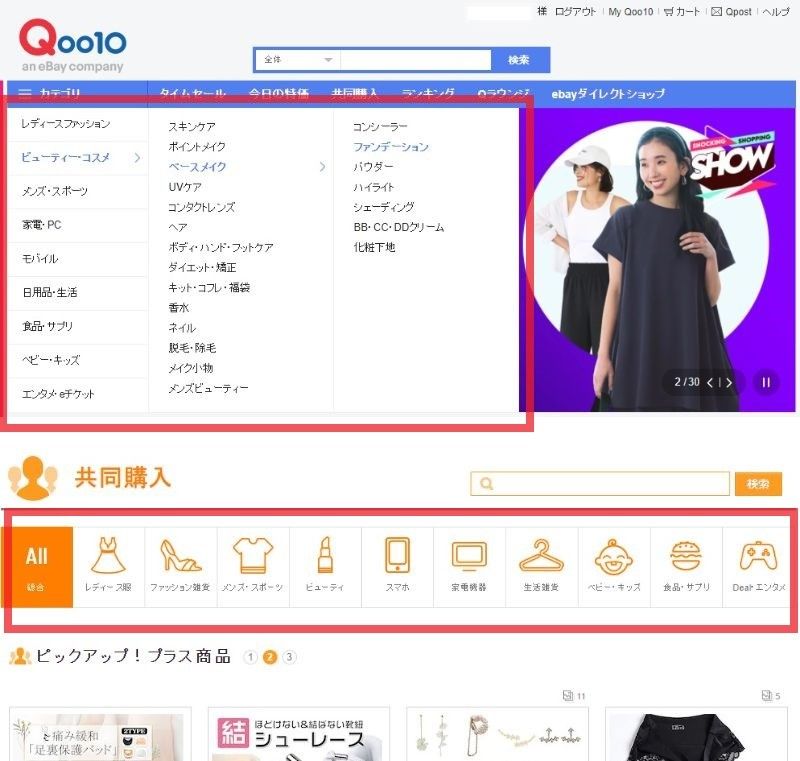Focus the 共同購入 search field
800x761 pixels.
click(600, 484)
